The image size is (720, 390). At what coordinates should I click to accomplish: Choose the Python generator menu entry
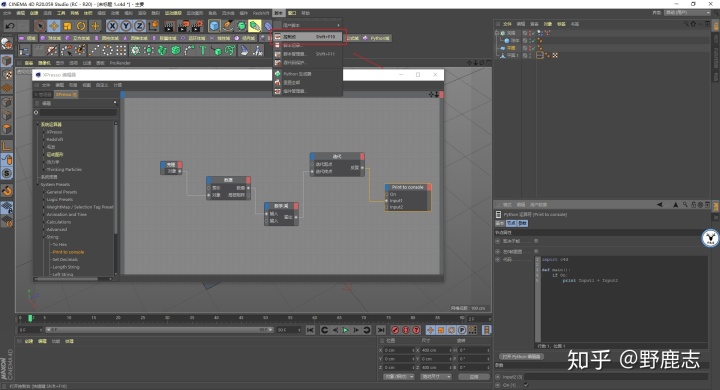pyautogui.click(x=308, y=73)
